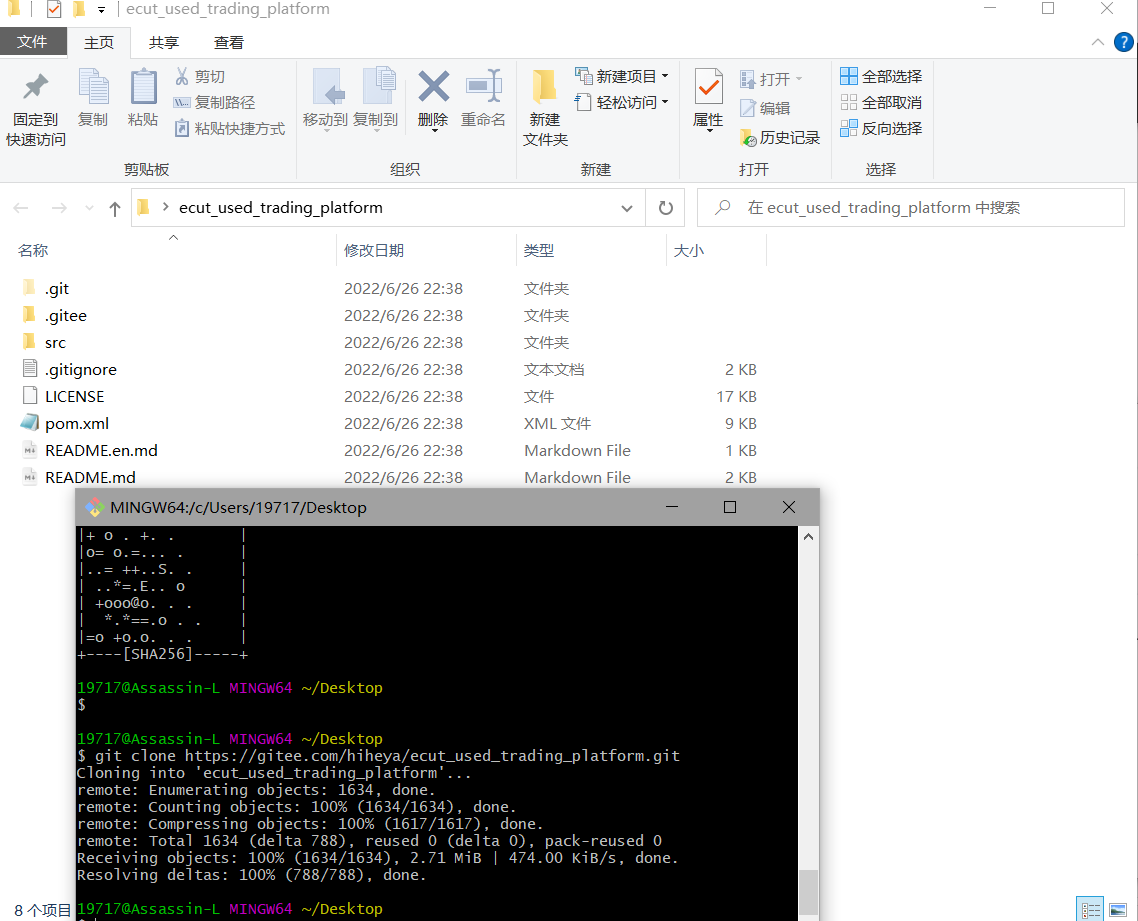Open Properties with the checkmark icon
The image size is (1138, 921).
pos(708,88)
